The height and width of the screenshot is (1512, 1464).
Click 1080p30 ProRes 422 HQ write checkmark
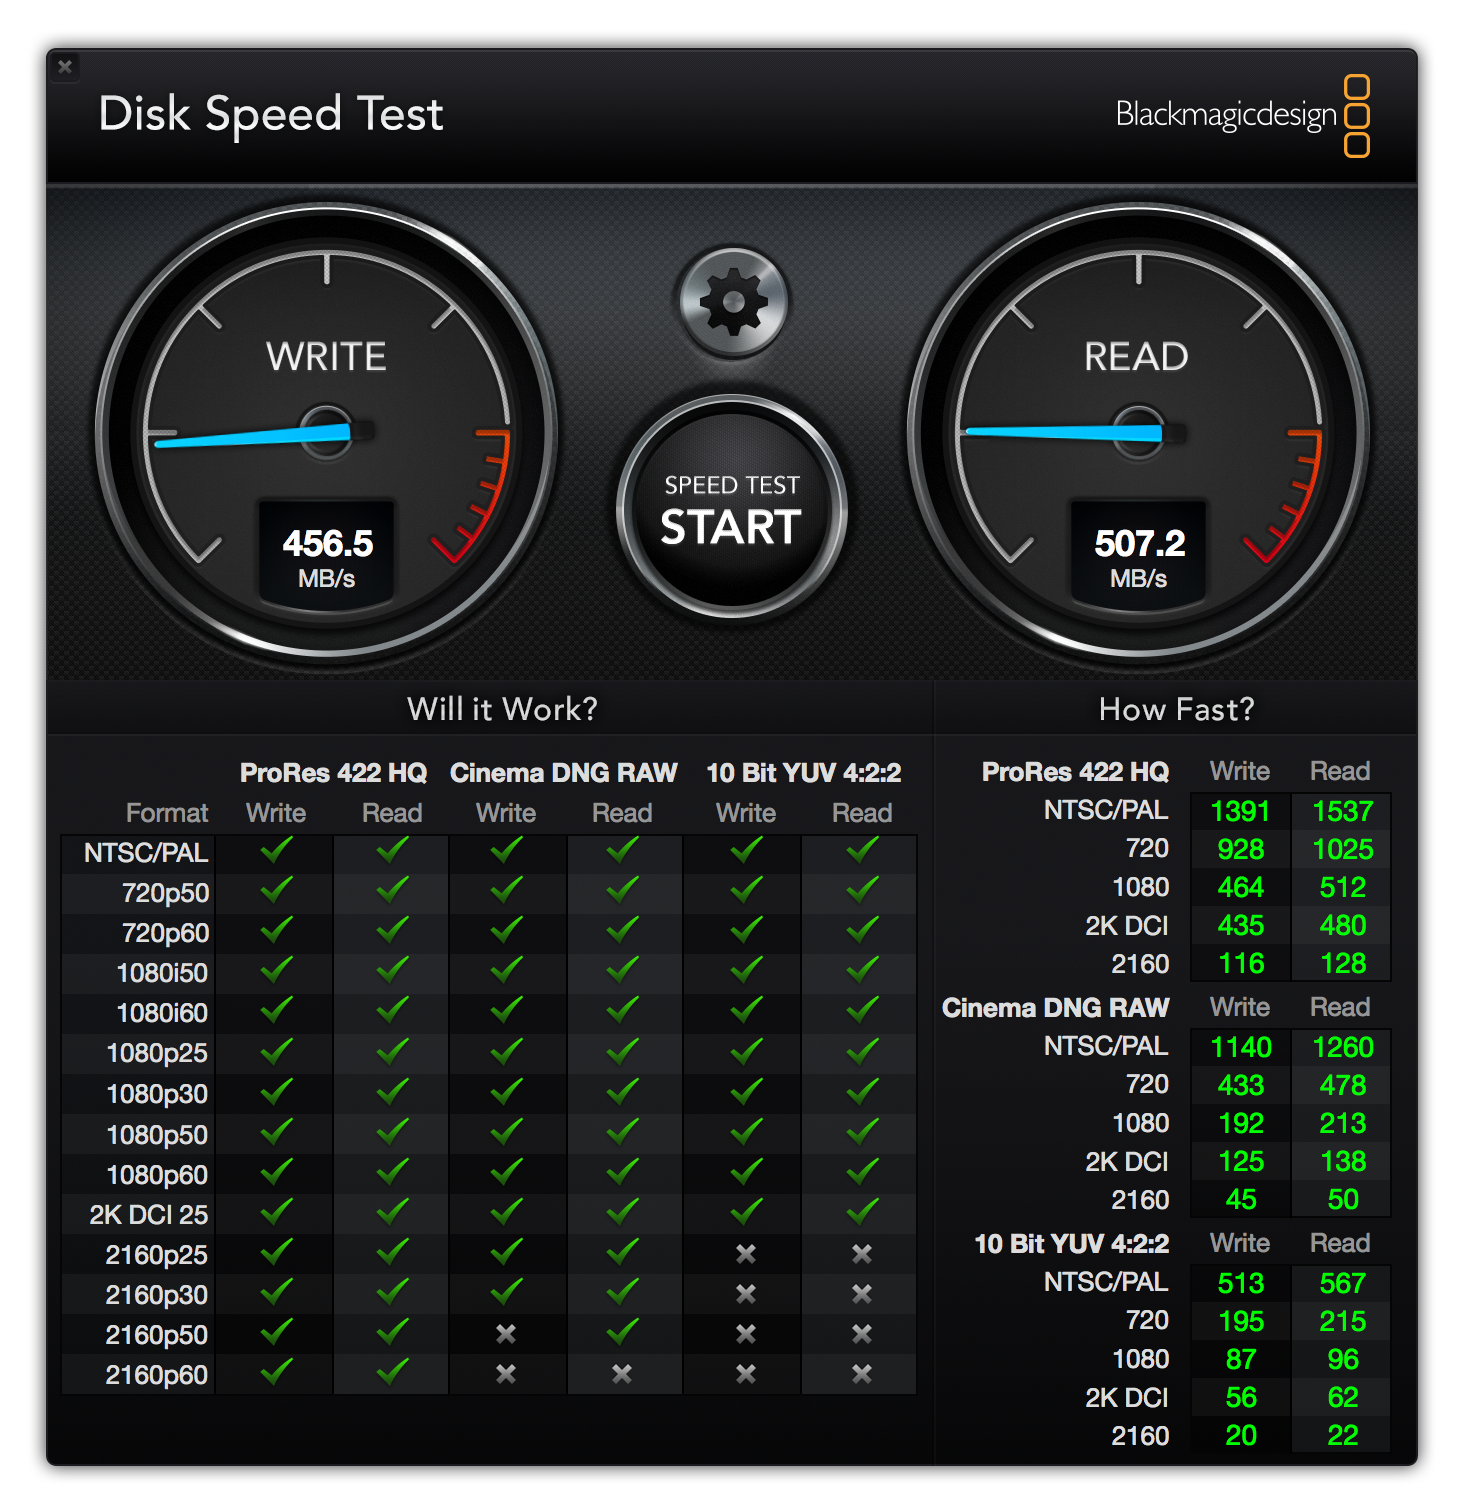(276, 1091)
